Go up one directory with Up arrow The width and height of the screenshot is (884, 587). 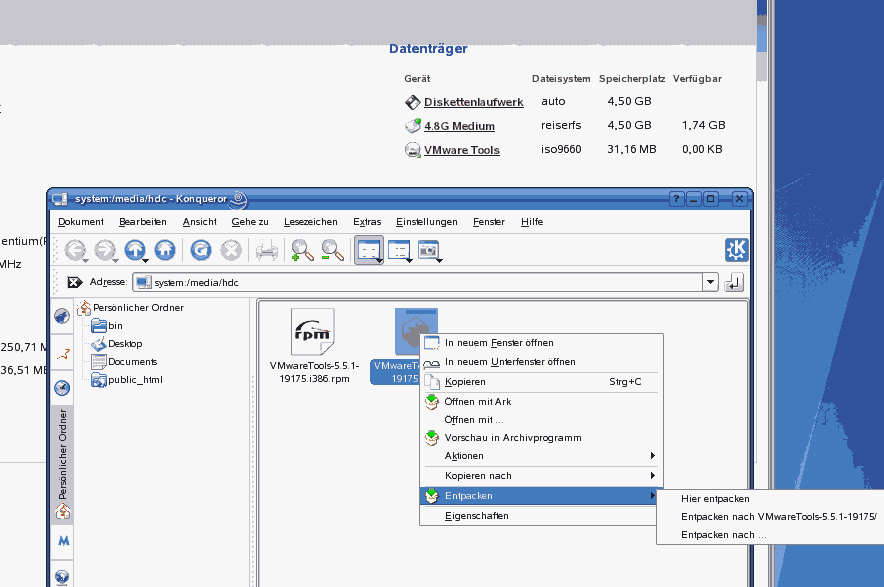click(135, 250)
